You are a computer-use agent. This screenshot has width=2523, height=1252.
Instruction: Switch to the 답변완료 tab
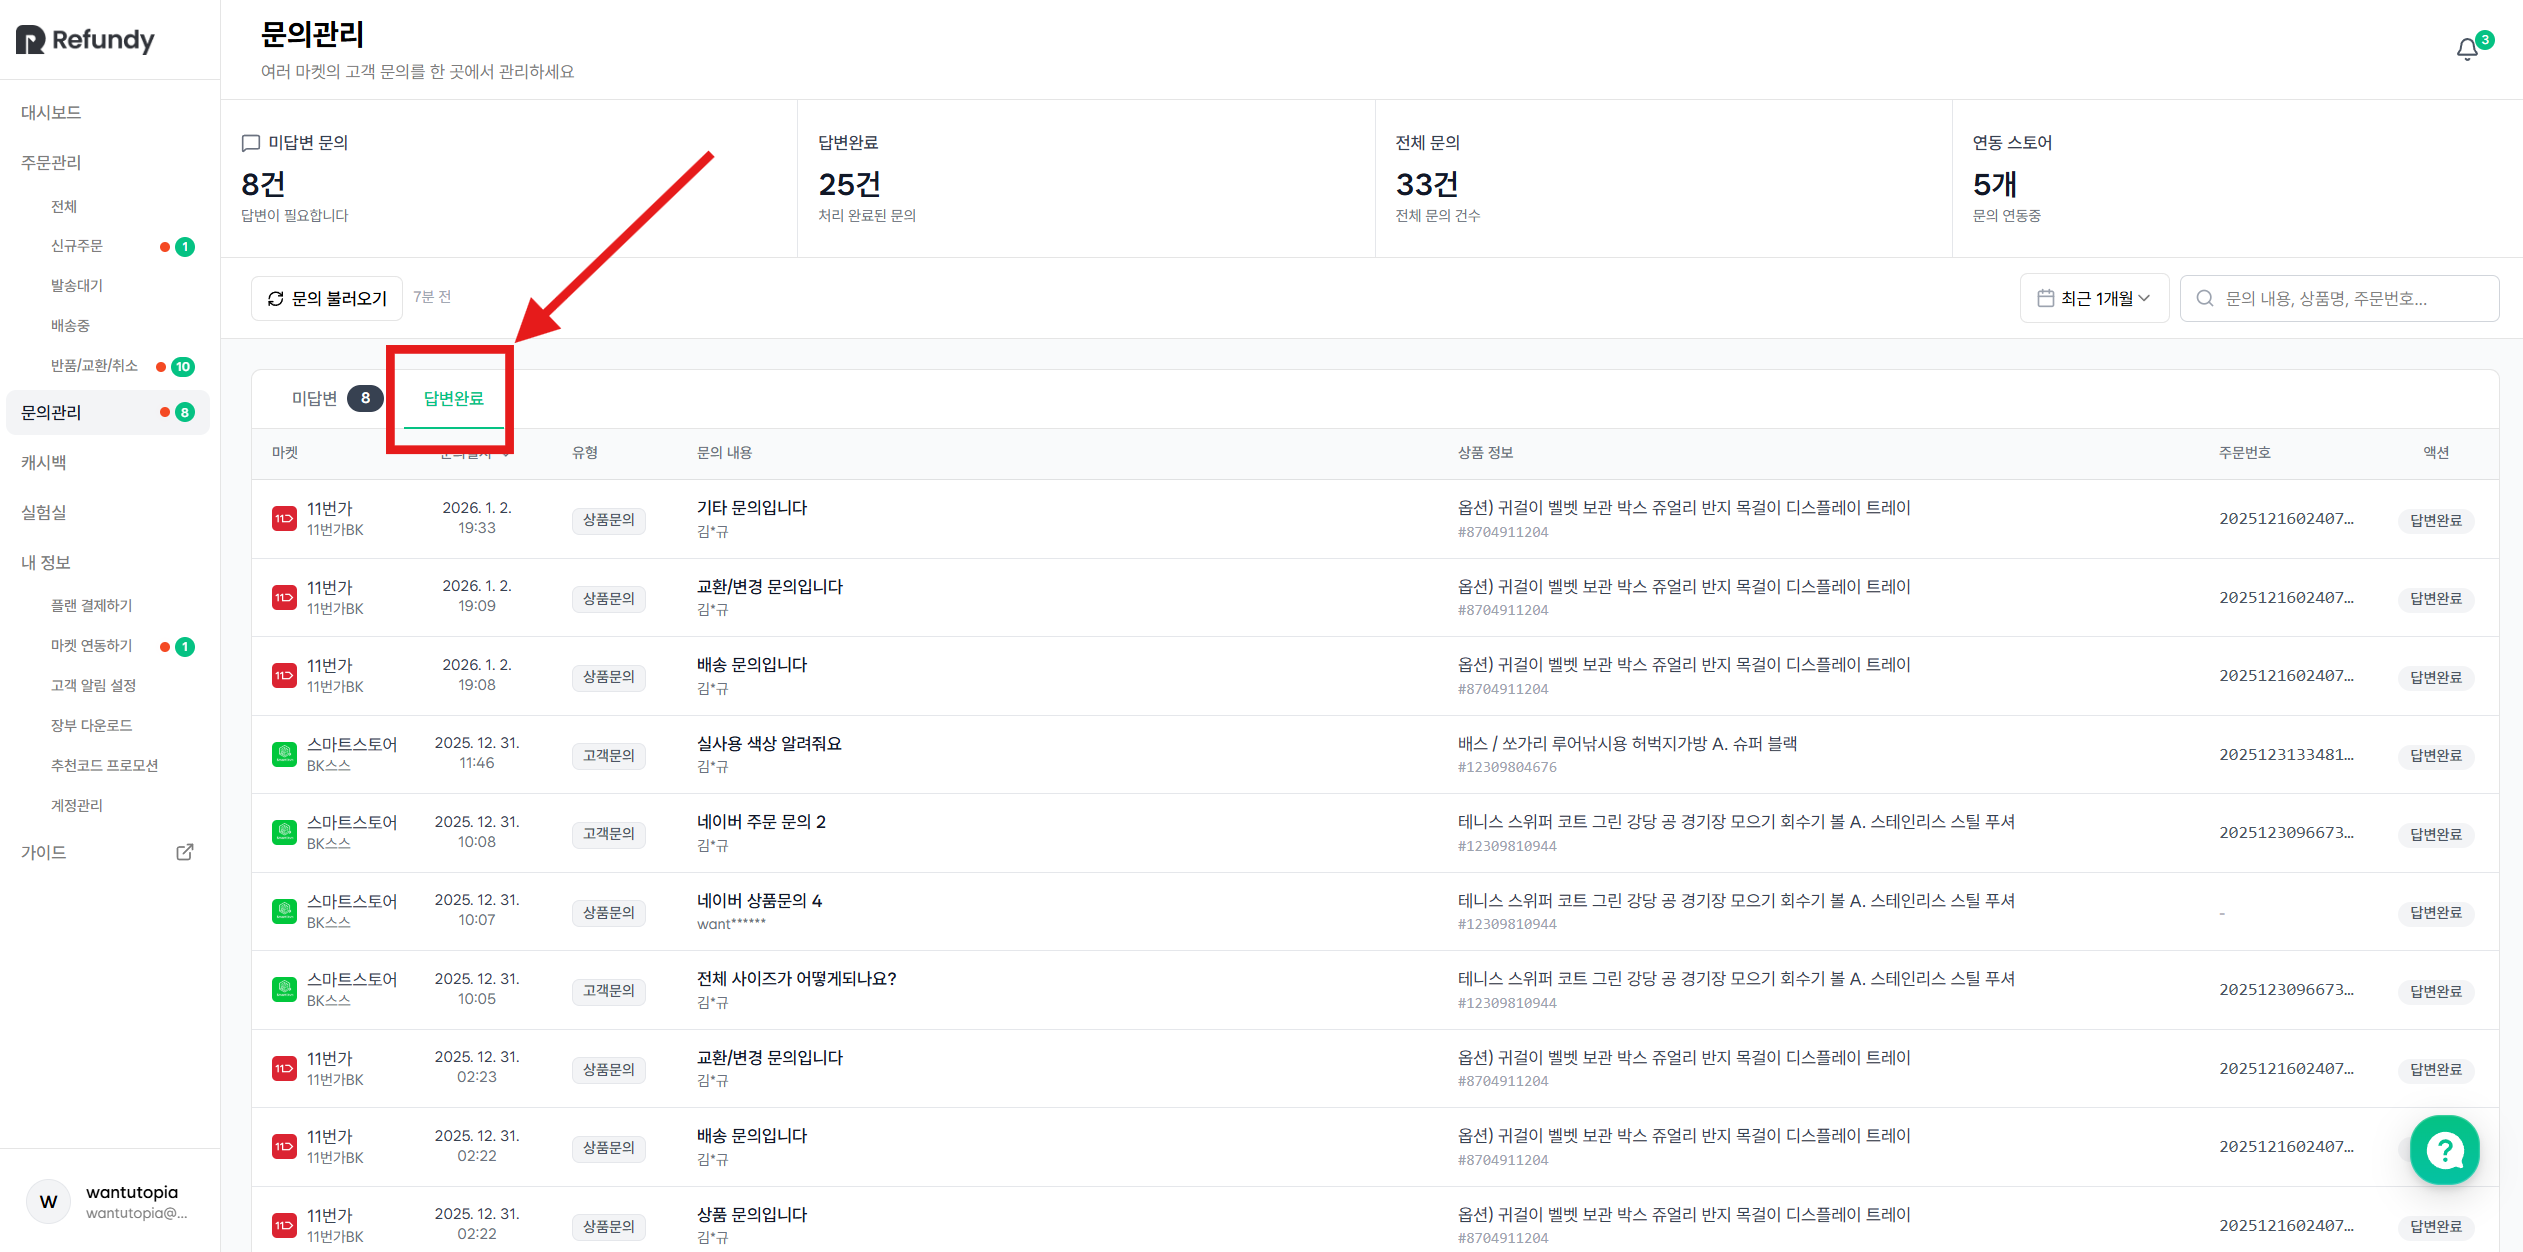(x=454, y=399)
